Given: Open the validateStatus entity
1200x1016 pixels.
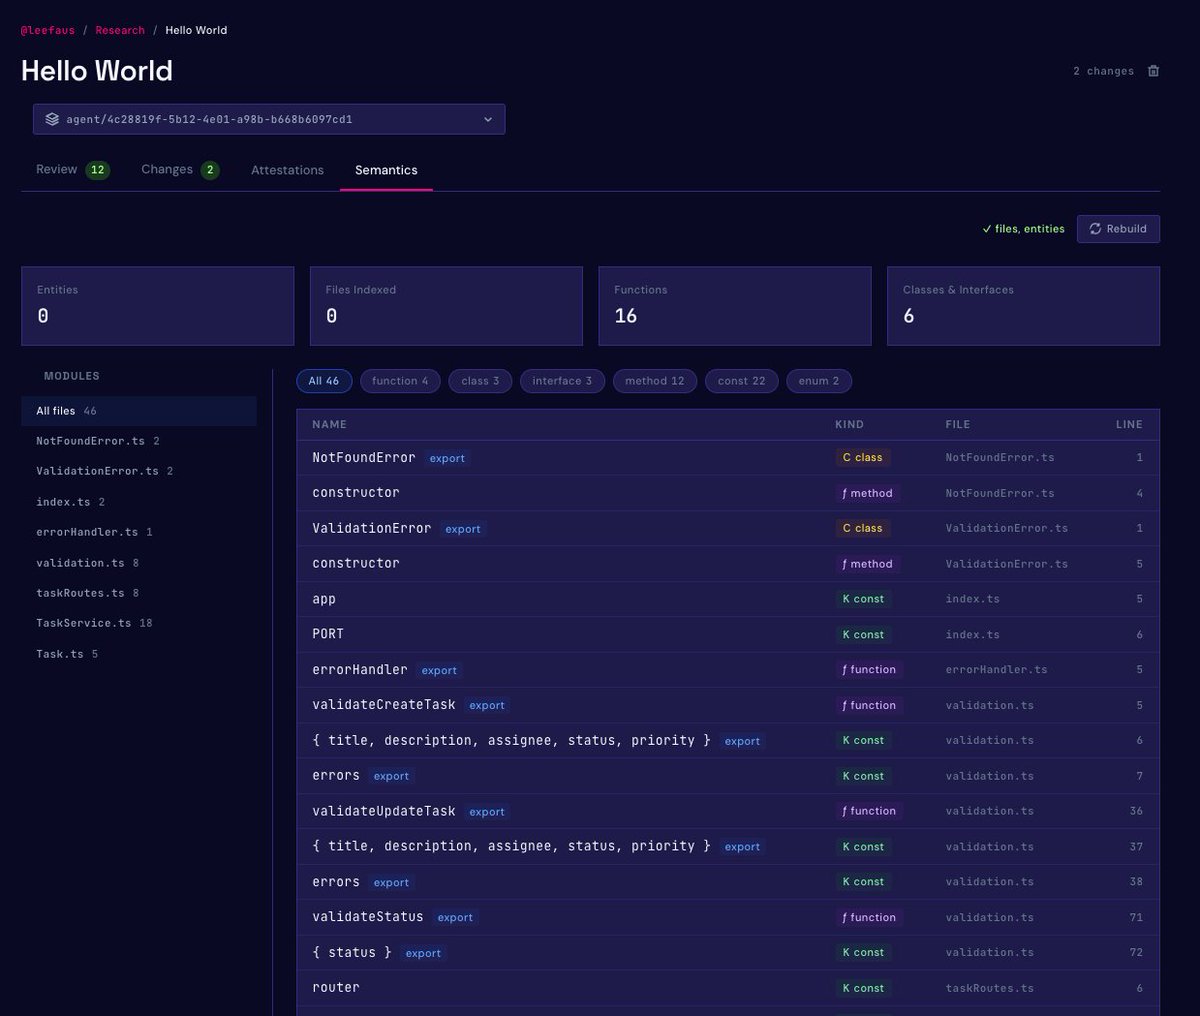Looking at the screenshot, I should click(728, 917).
